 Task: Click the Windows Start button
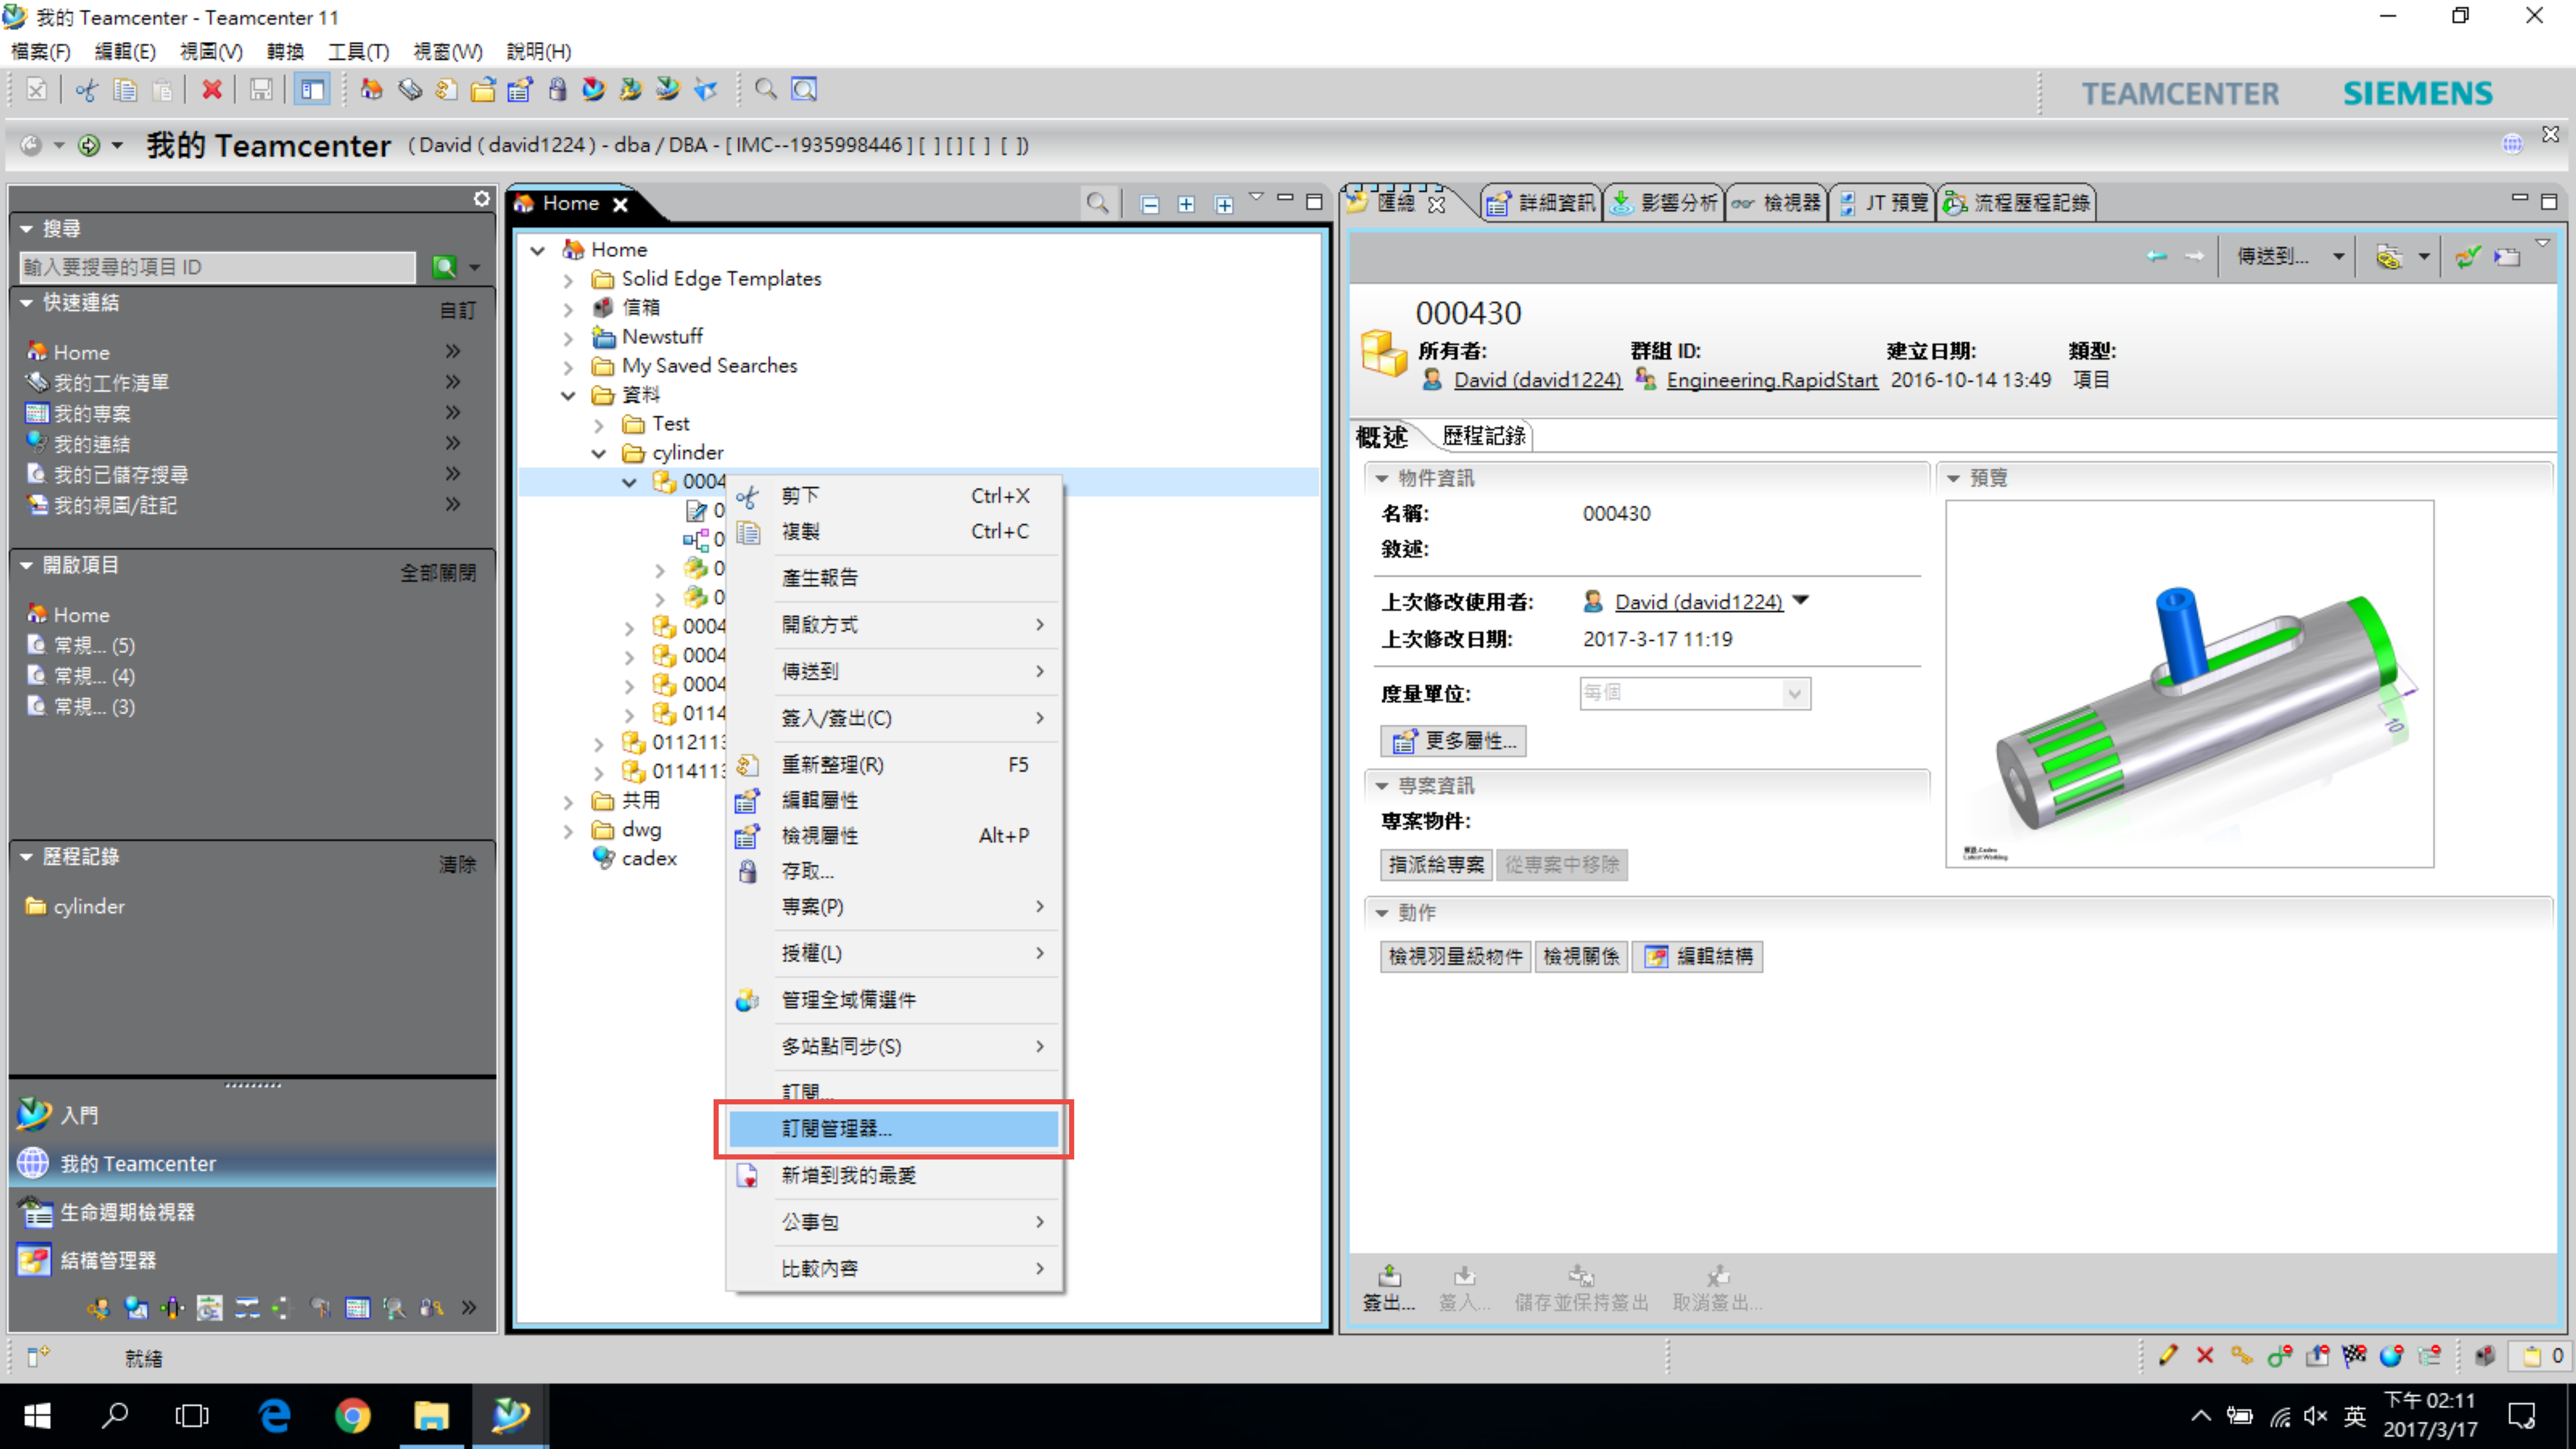37,1415
